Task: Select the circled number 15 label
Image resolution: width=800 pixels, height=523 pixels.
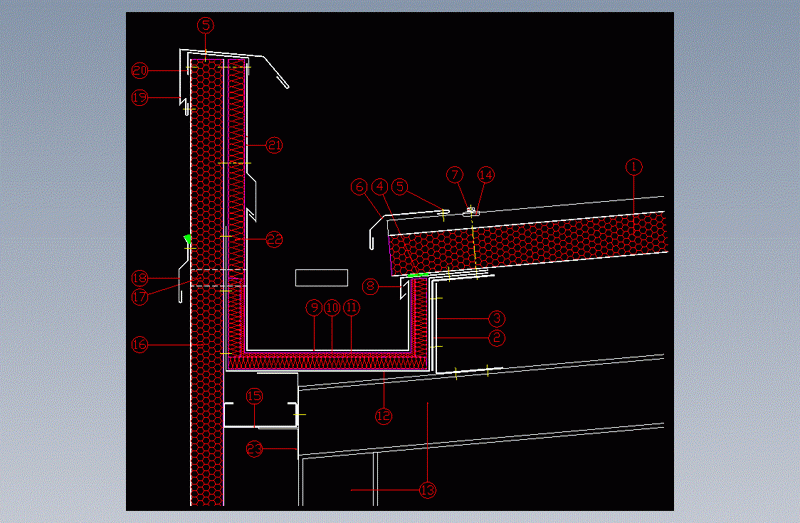Action: point(254,396)
